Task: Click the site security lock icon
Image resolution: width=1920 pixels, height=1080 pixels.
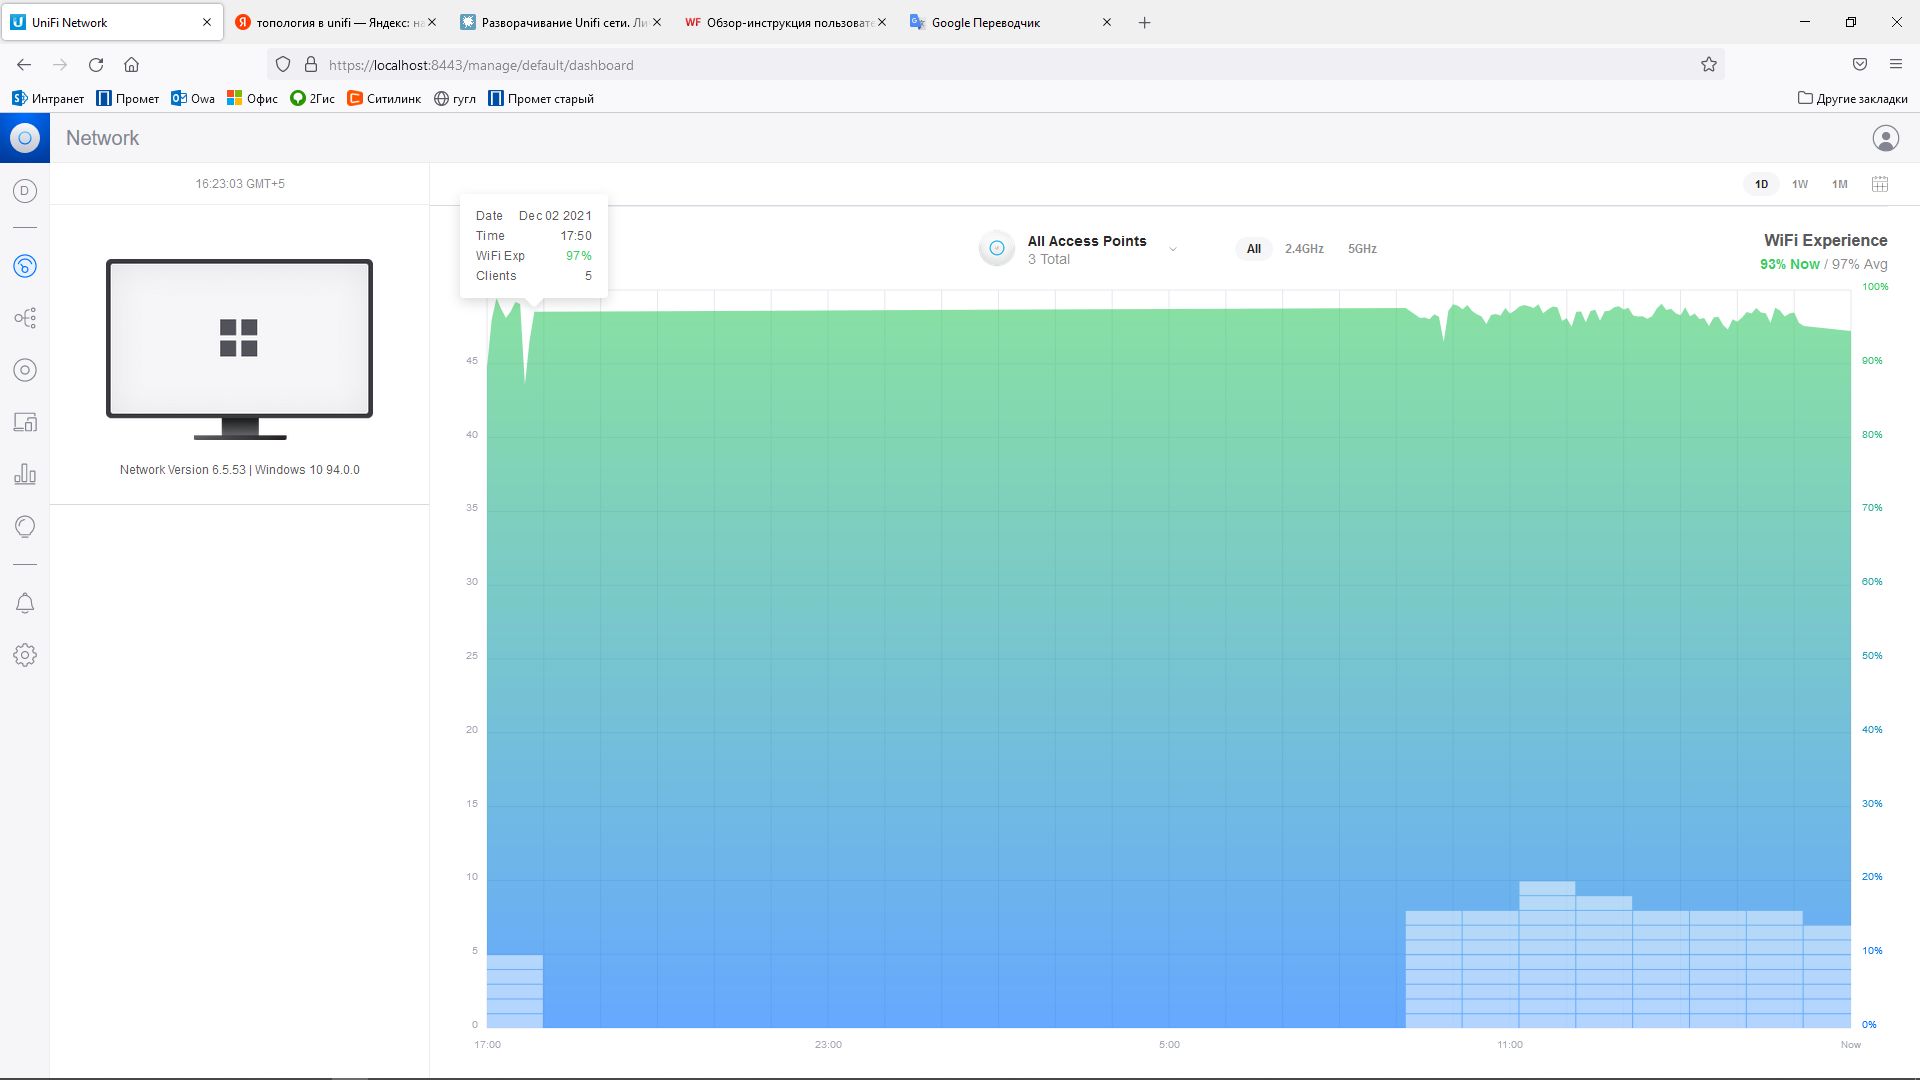Action: coord(311,65)
